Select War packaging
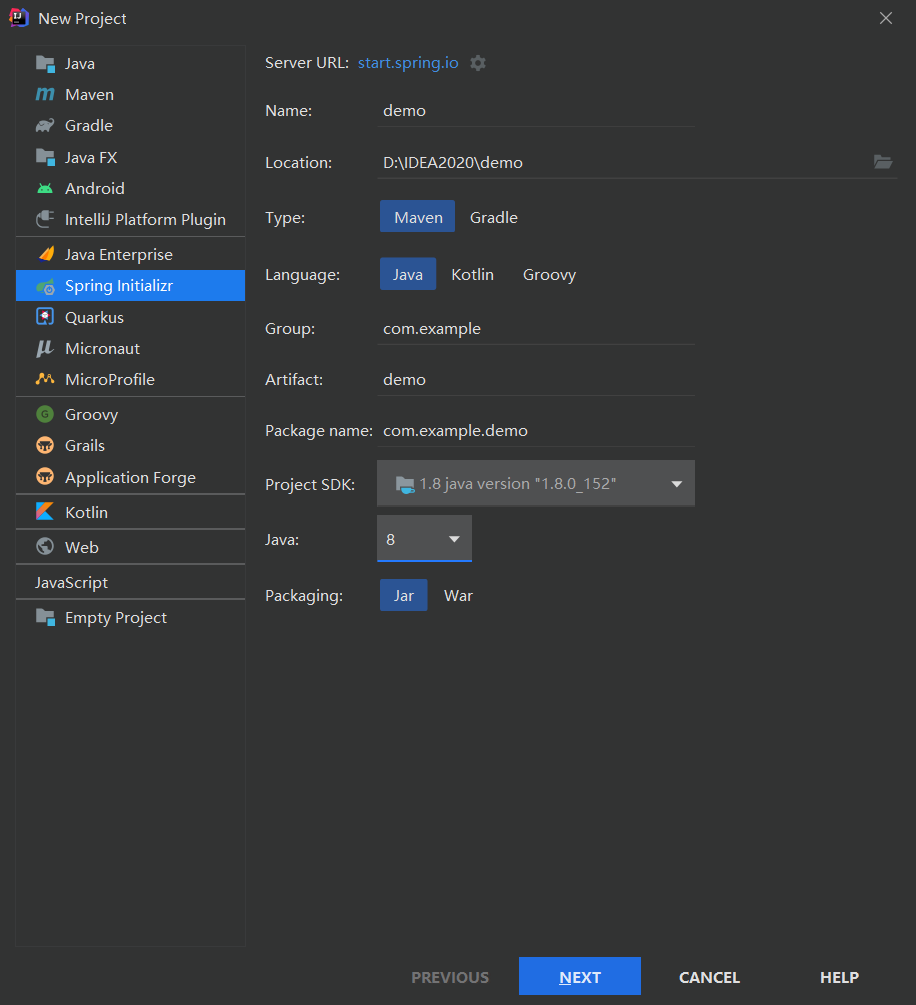 458,595
